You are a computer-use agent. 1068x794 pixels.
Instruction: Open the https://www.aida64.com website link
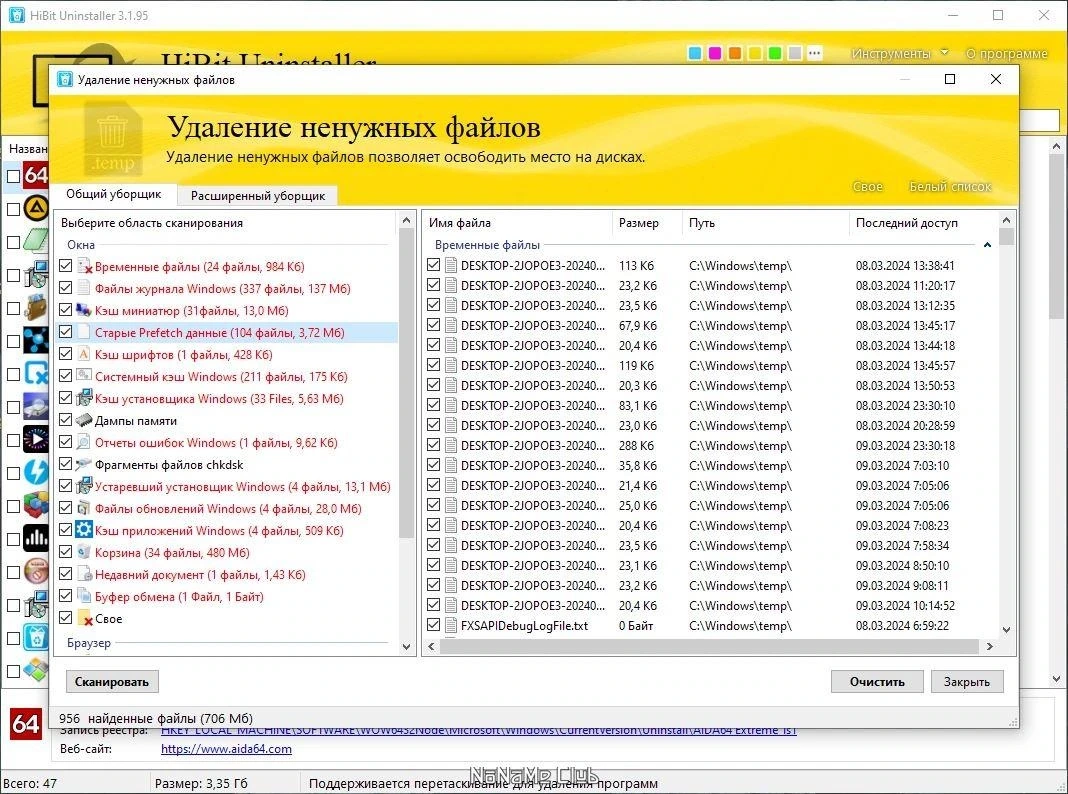coord(226,749)
